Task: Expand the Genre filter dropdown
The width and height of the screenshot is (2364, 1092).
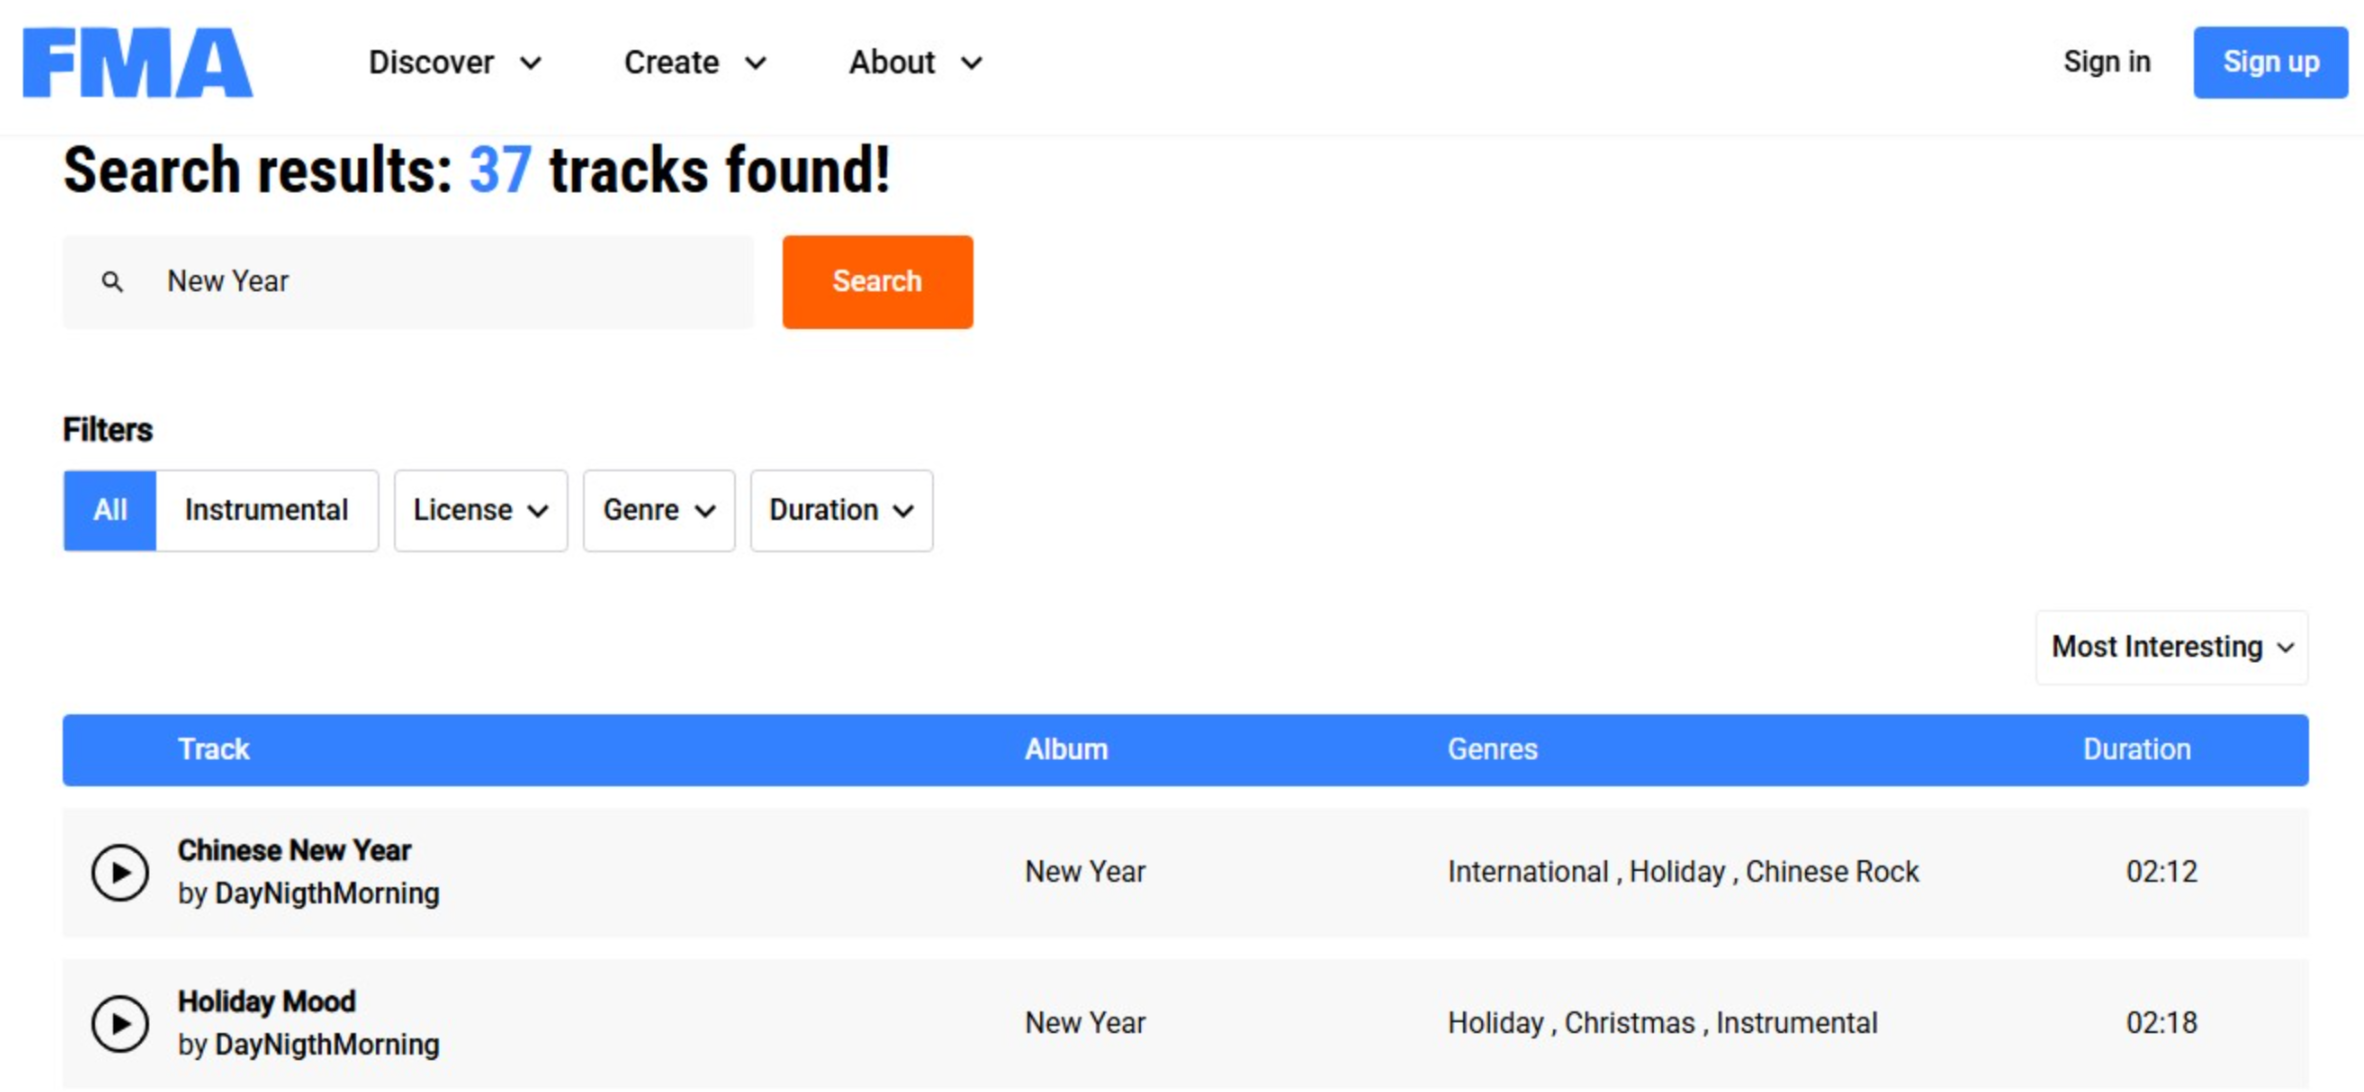Action: 658,510
